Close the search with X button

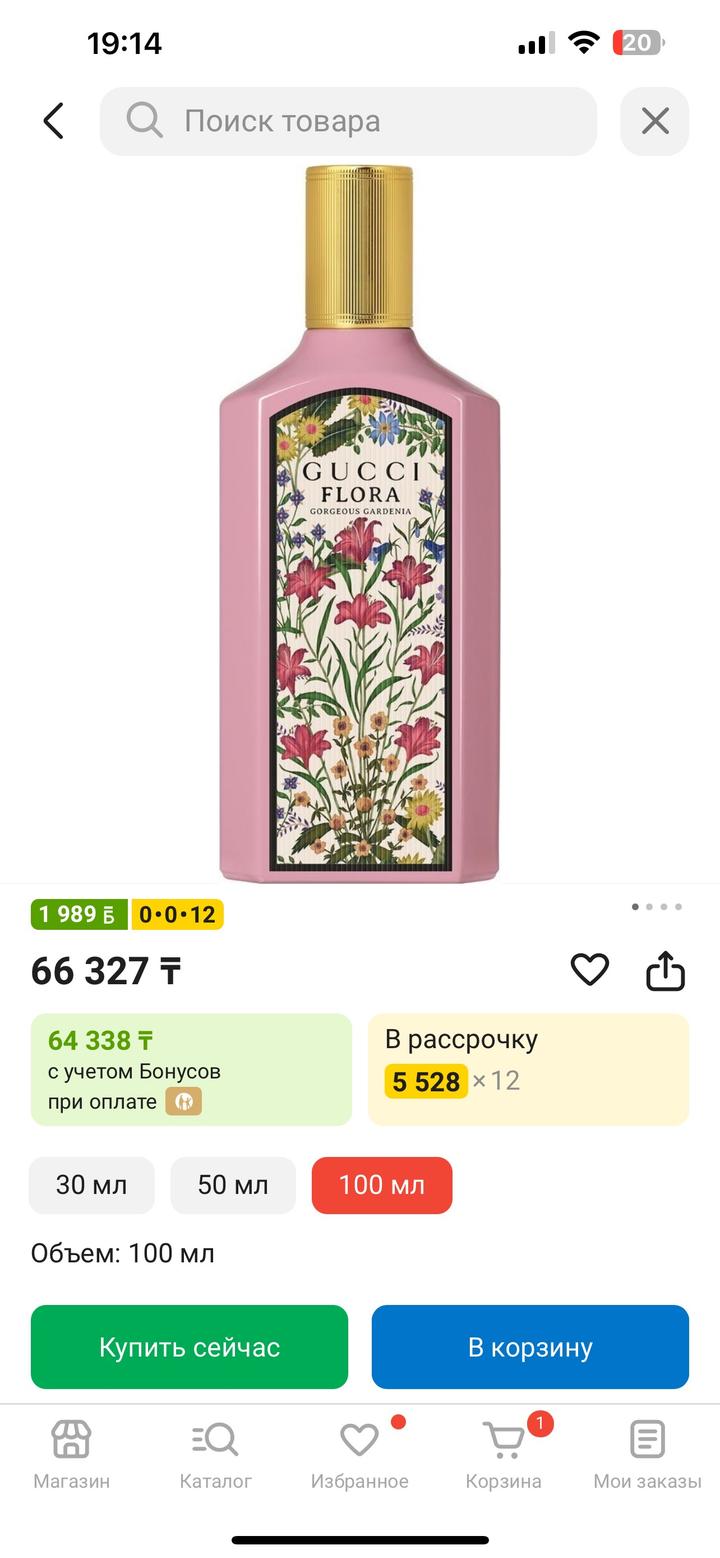(x=655, y=121)
